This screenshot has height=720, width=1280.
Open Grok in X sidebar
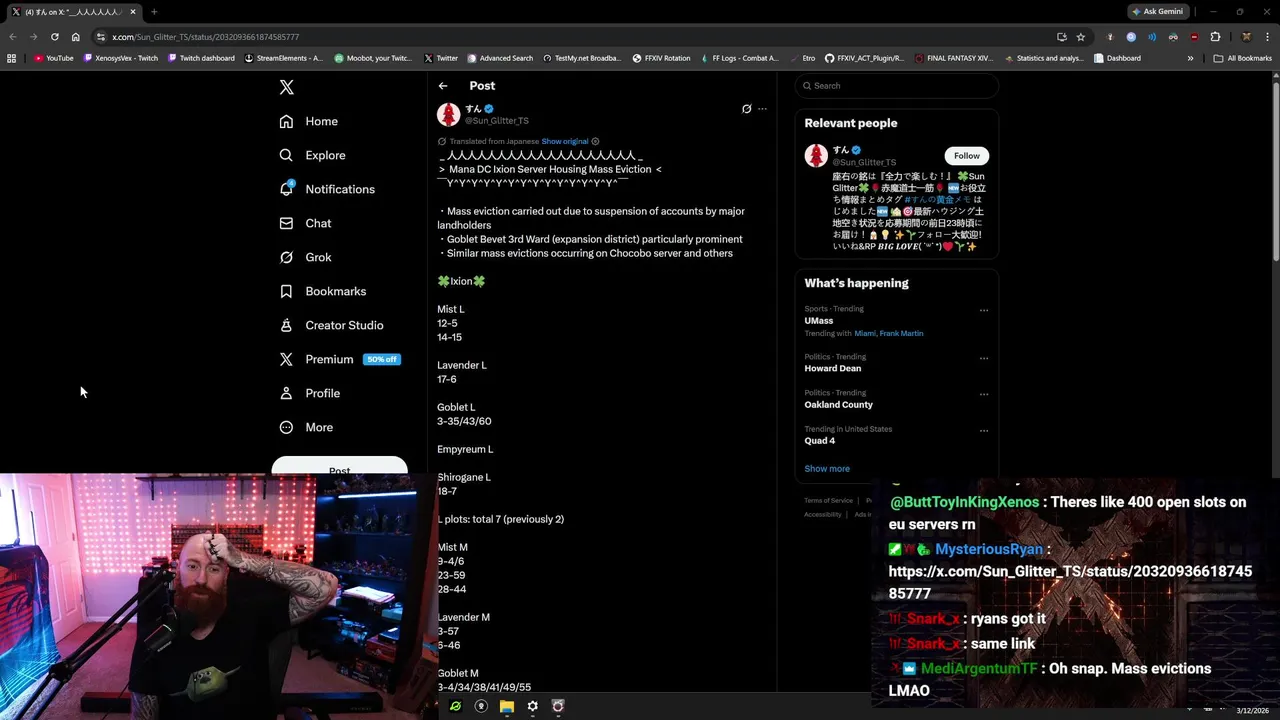click(x=305, y=257)
